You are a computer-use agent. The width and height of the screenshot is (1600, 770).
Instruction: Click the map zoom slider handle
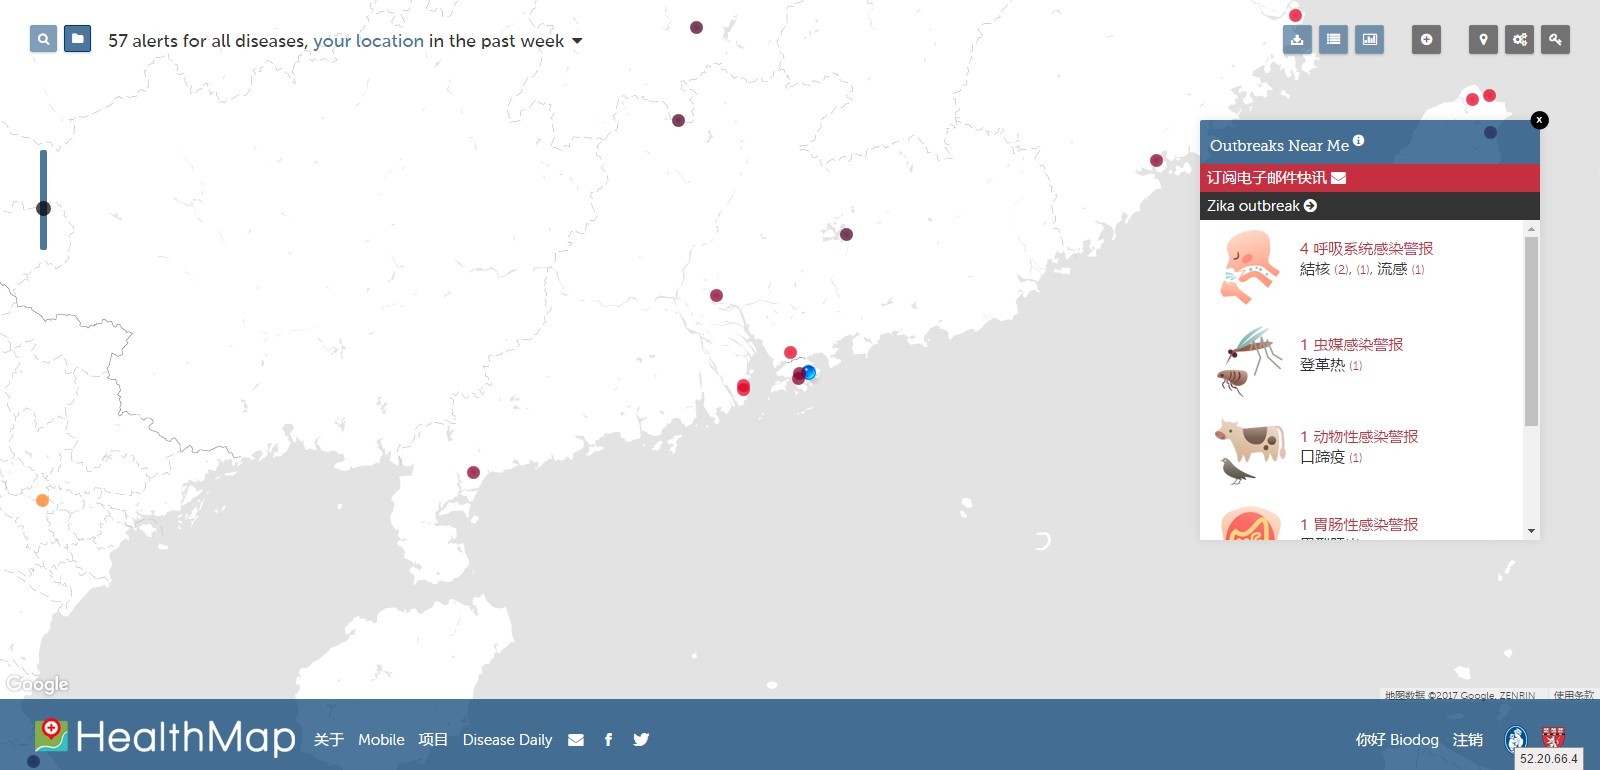point(43,208)
